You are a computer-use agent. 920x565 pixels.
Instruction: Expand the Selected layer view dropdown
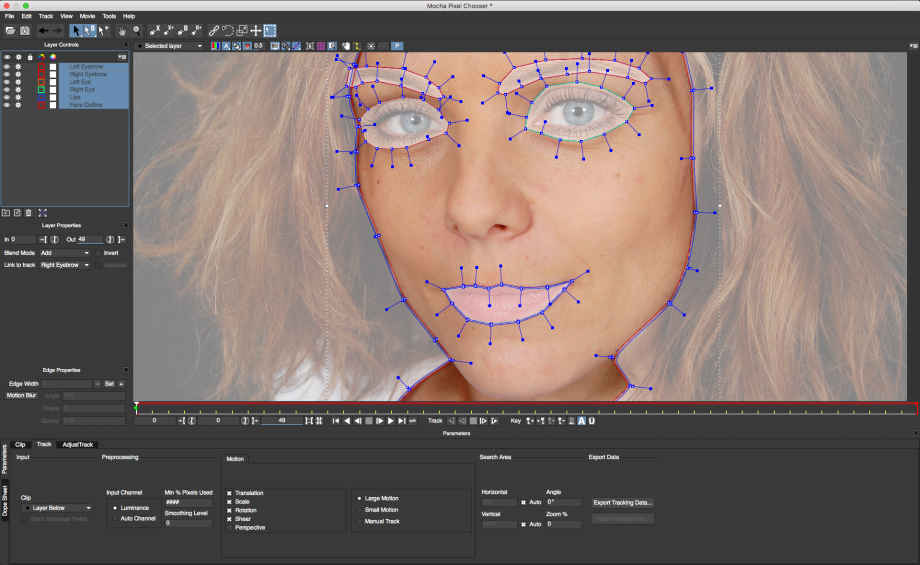[172, 46]
